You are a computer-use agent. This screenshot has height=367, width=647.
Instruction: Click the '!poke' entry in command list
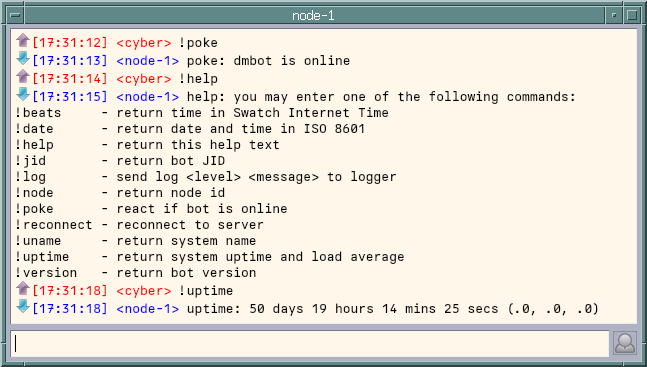(x=151, y=209)
